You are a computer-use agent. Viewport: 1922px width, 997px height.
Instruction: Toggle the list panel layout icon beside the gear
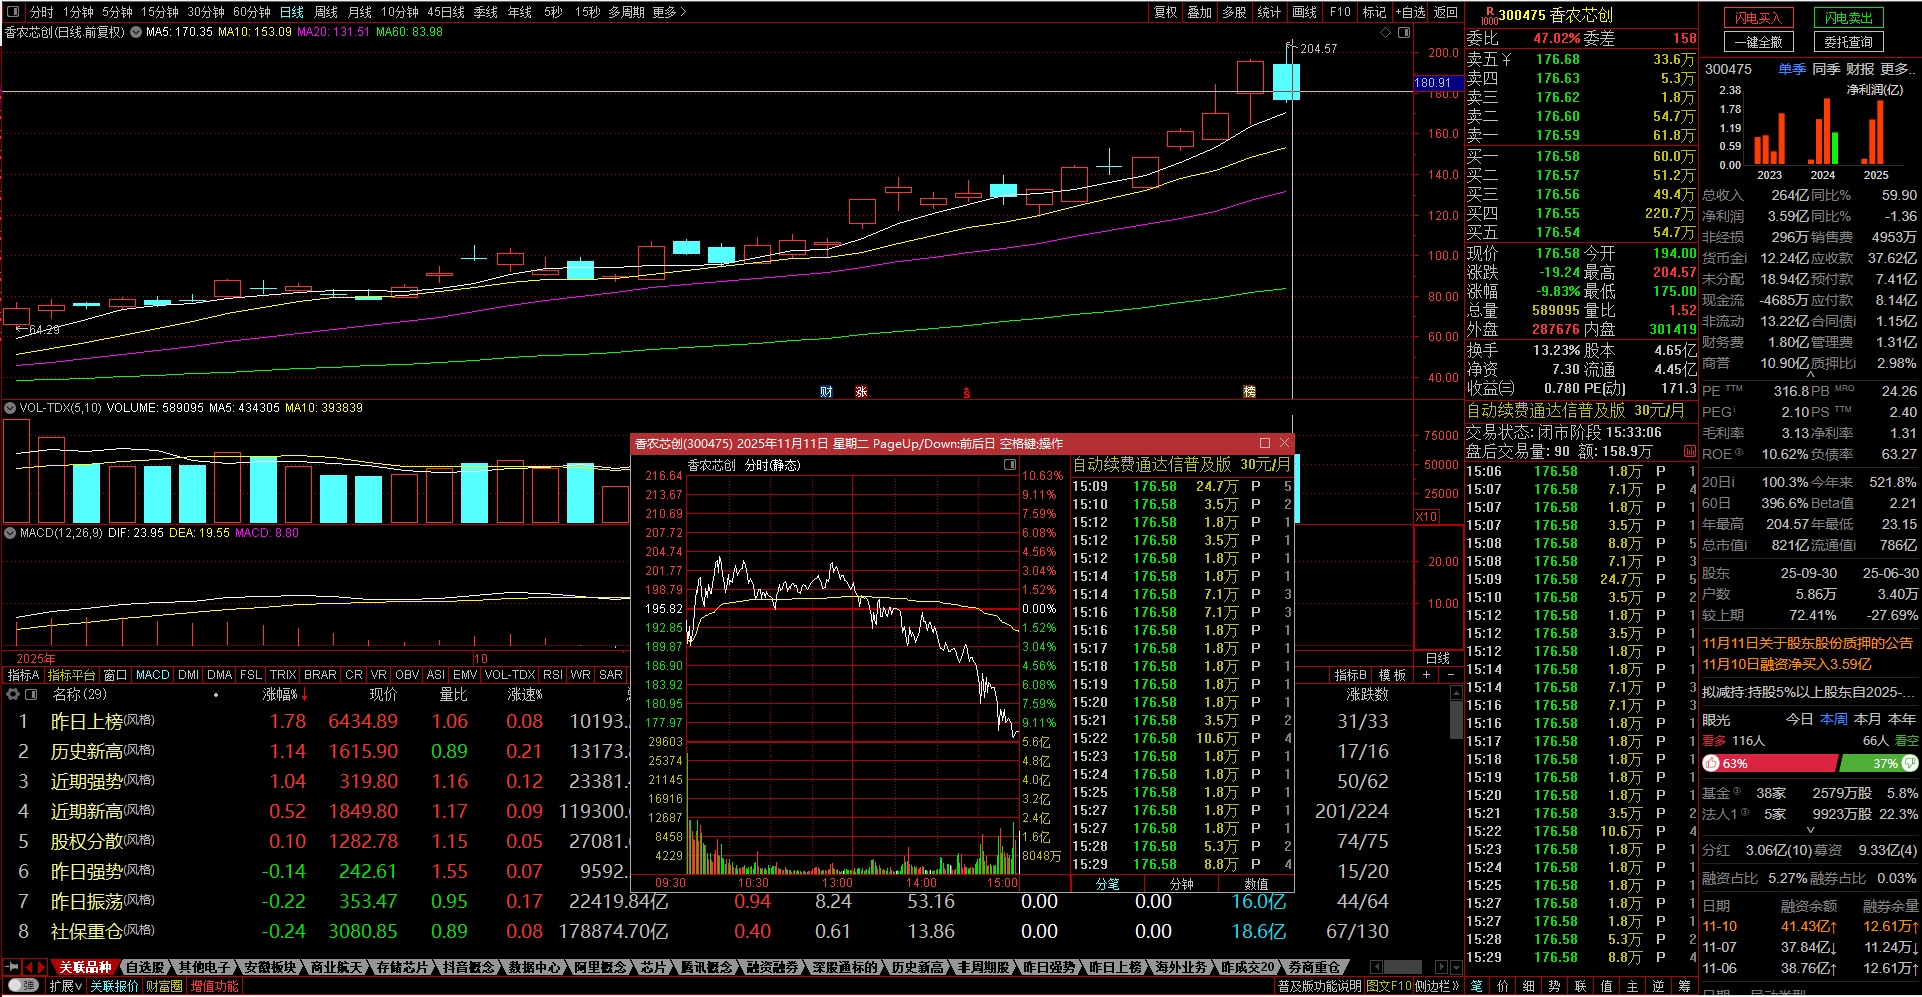pyautogui.click(x=31, y=694)
